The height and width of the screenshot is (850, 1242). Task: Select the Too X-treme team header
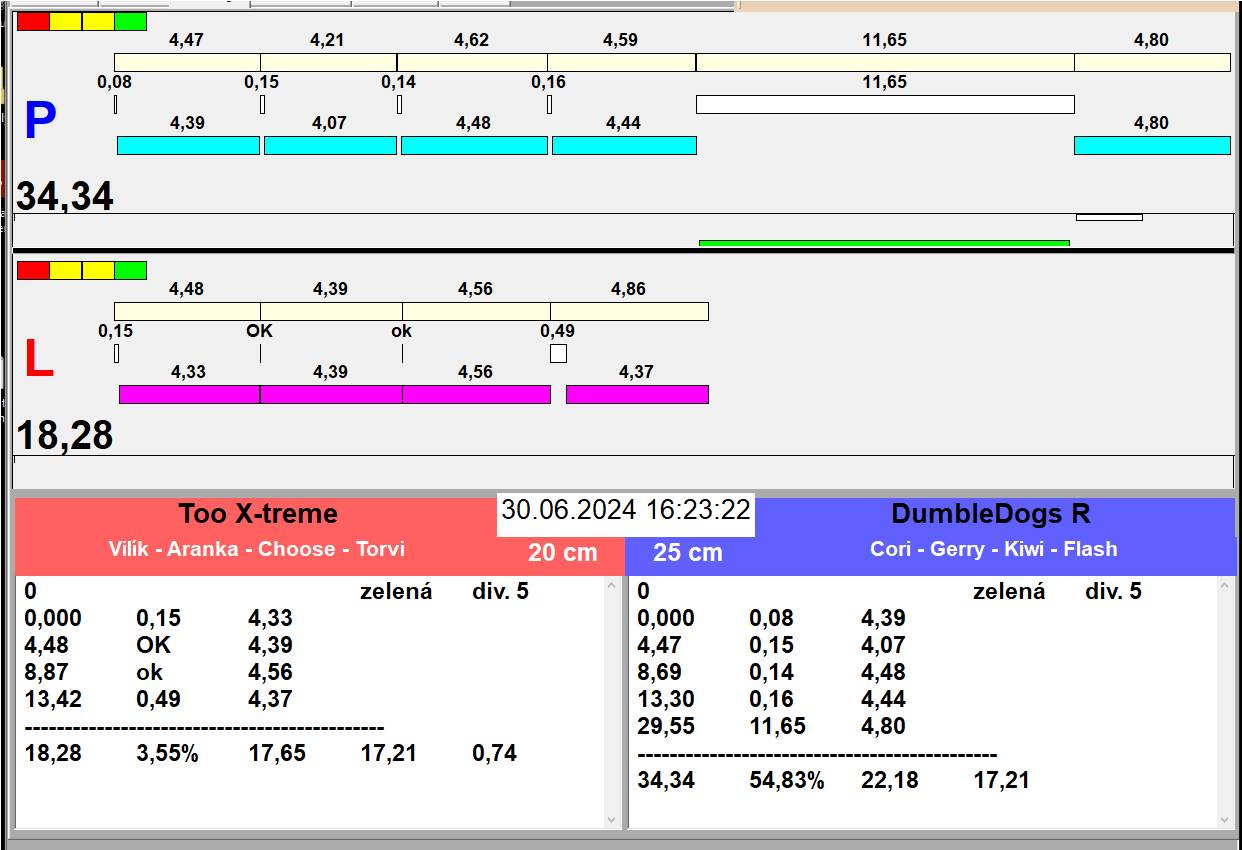point(258,514)
